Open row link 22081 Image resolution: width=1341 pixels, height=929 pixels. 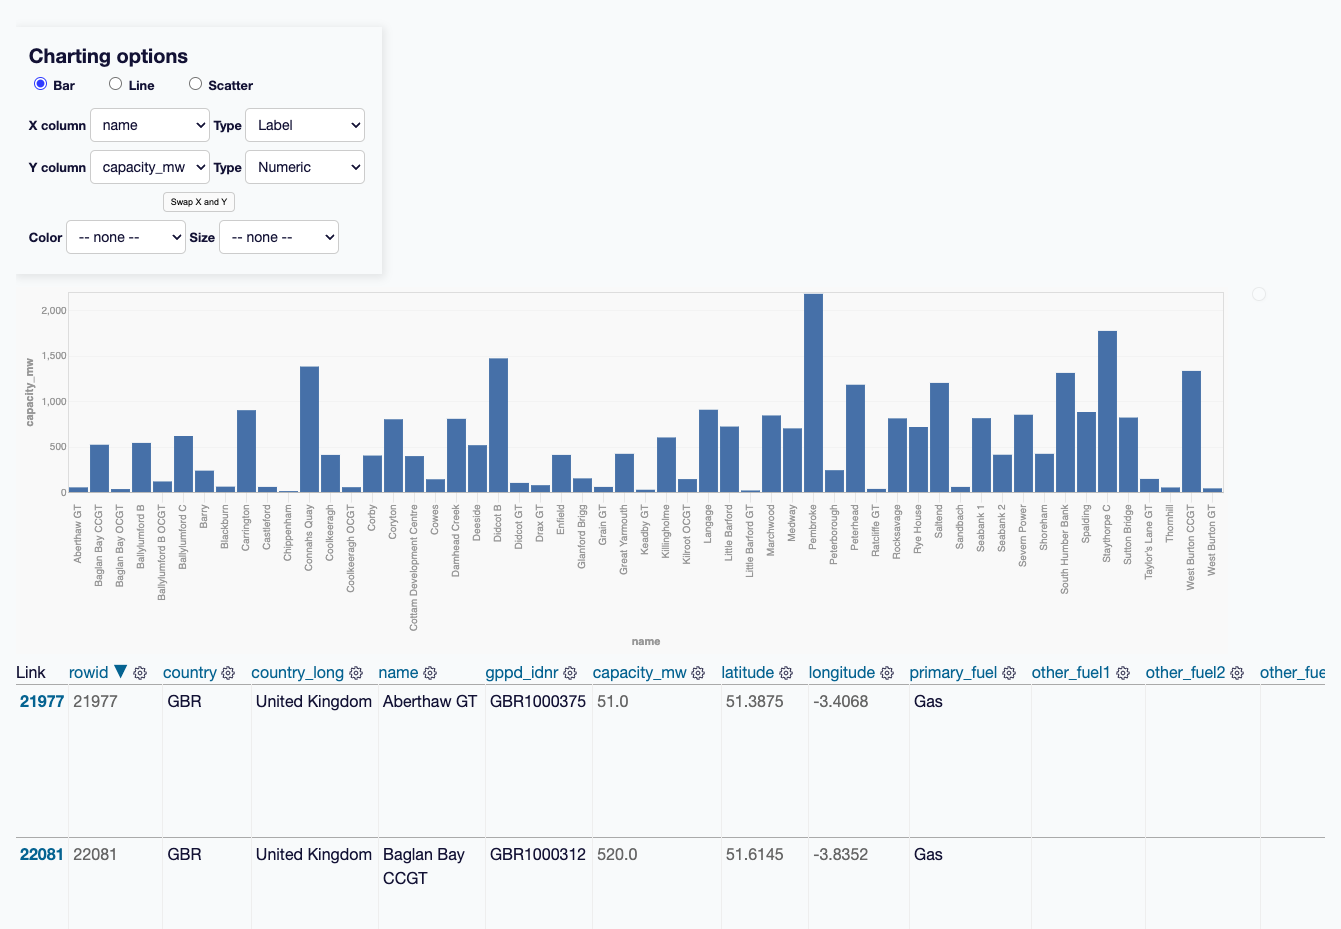click(42, 854)
